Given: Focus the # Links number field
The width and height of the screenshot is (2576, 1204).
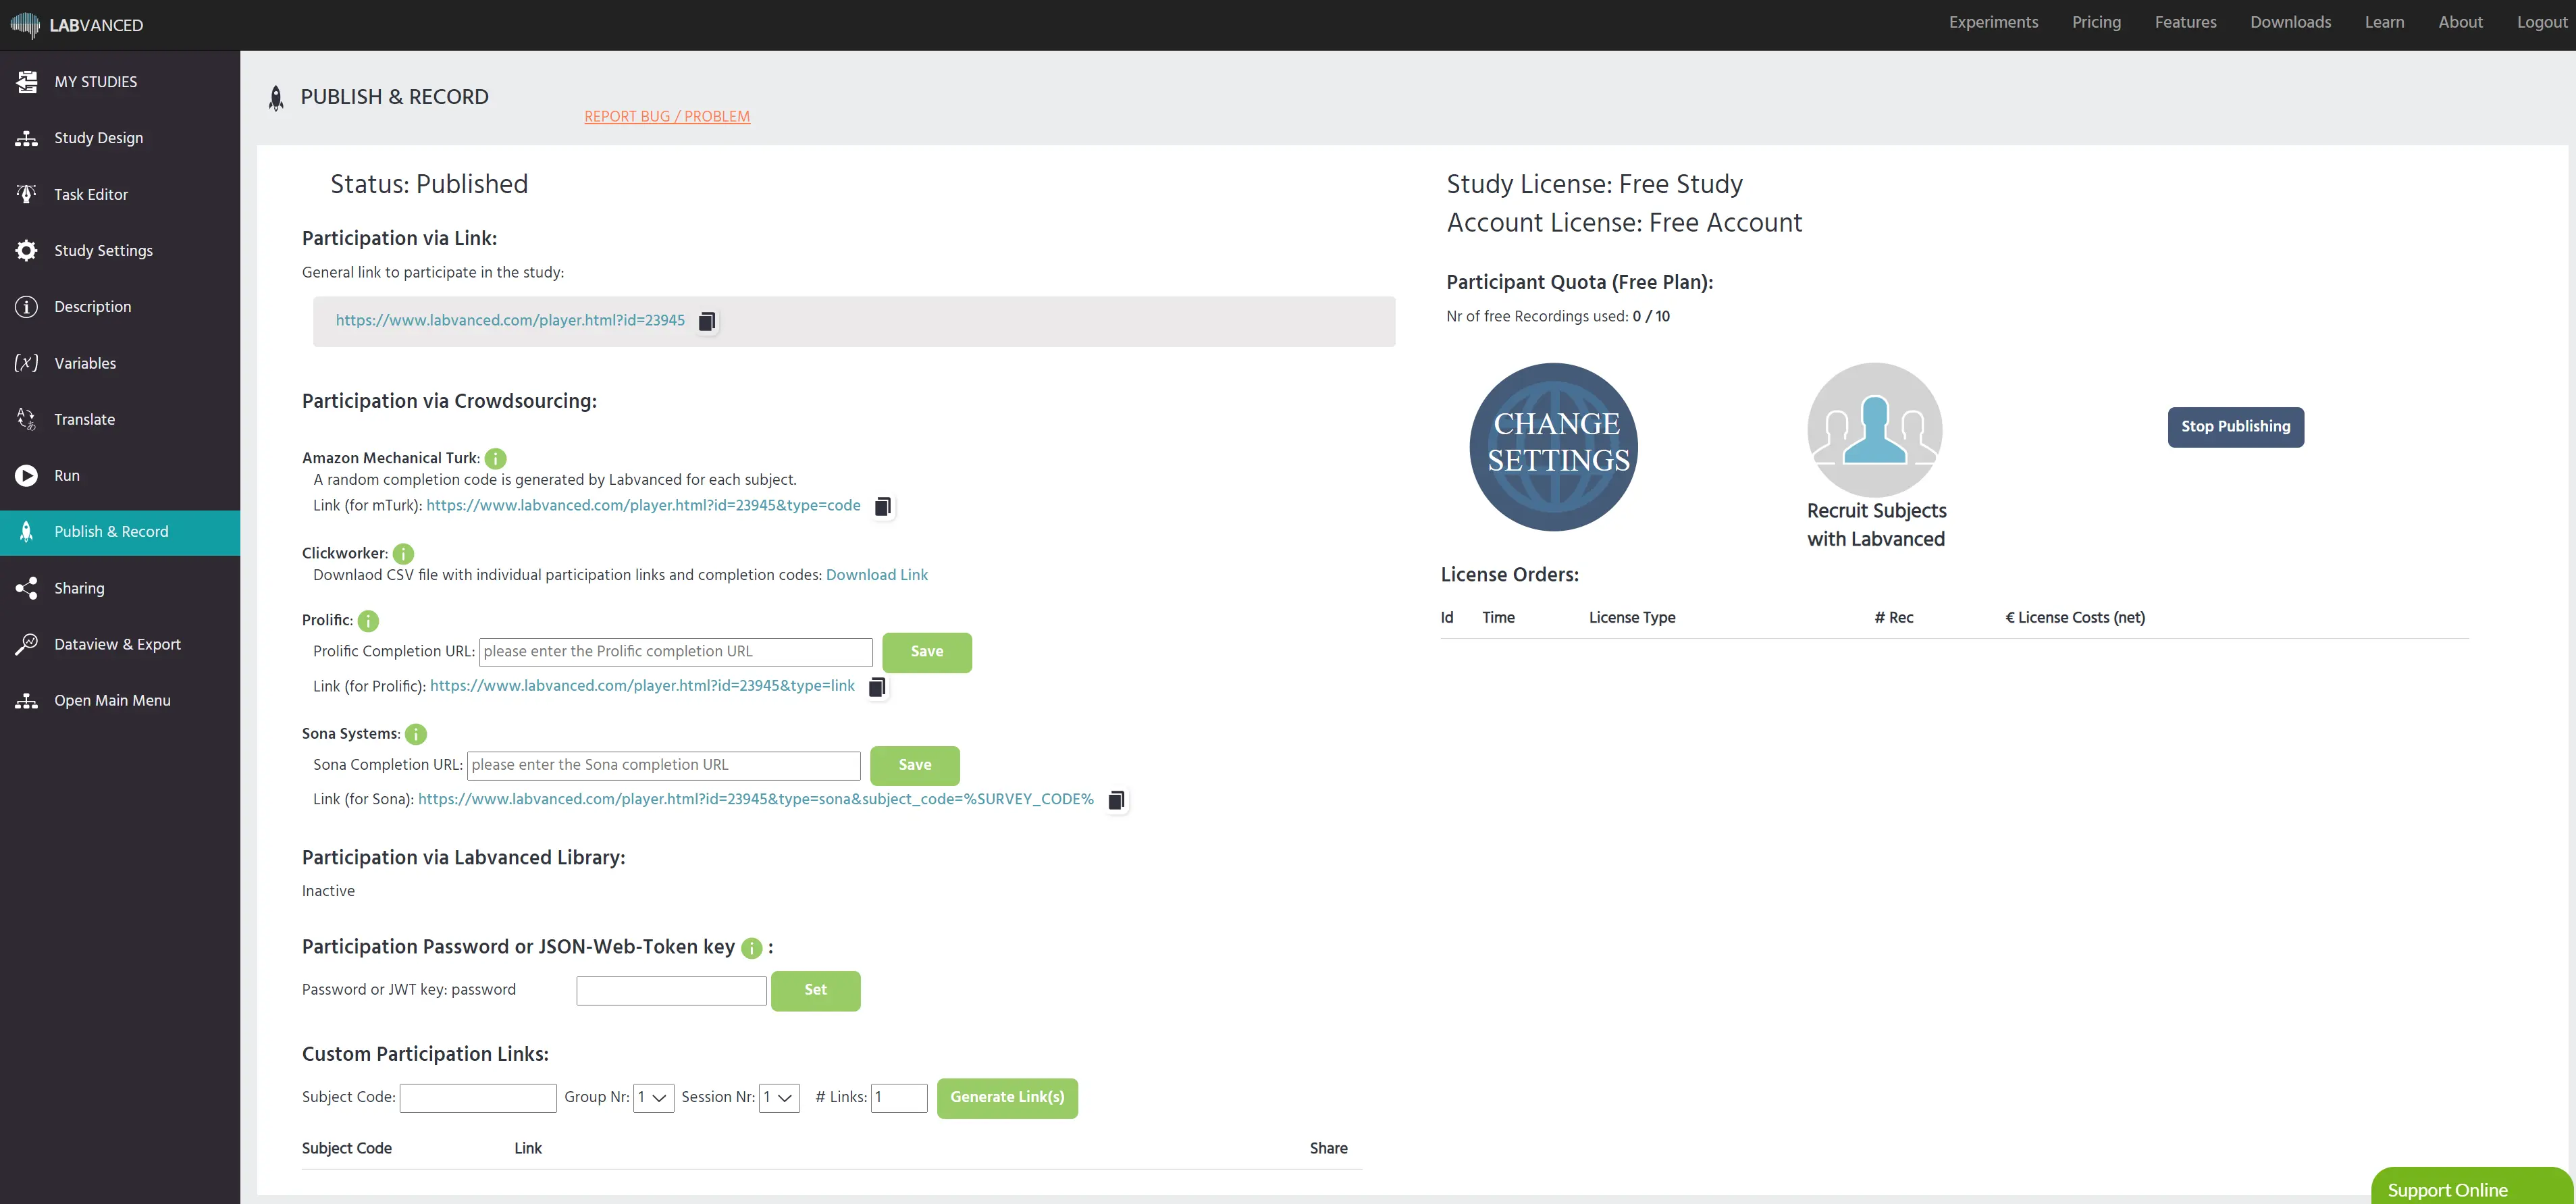Looking at the screenshot, I should tap(899, 1098).
